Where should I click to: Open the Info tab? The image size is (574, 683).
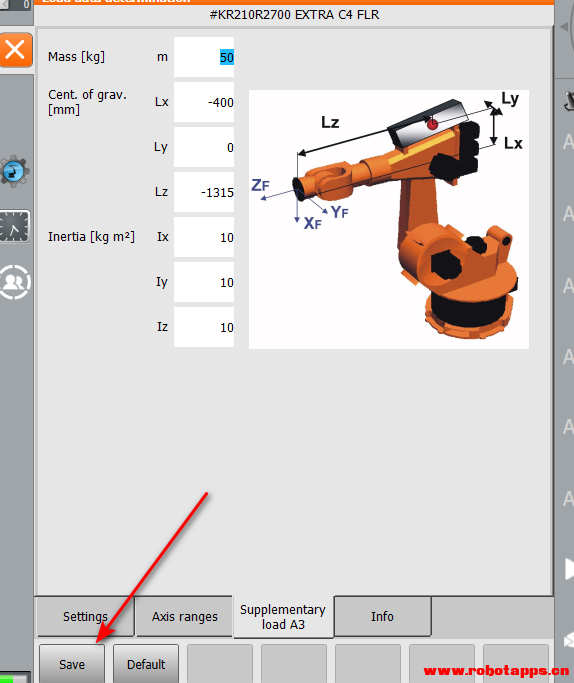[382, 616]
